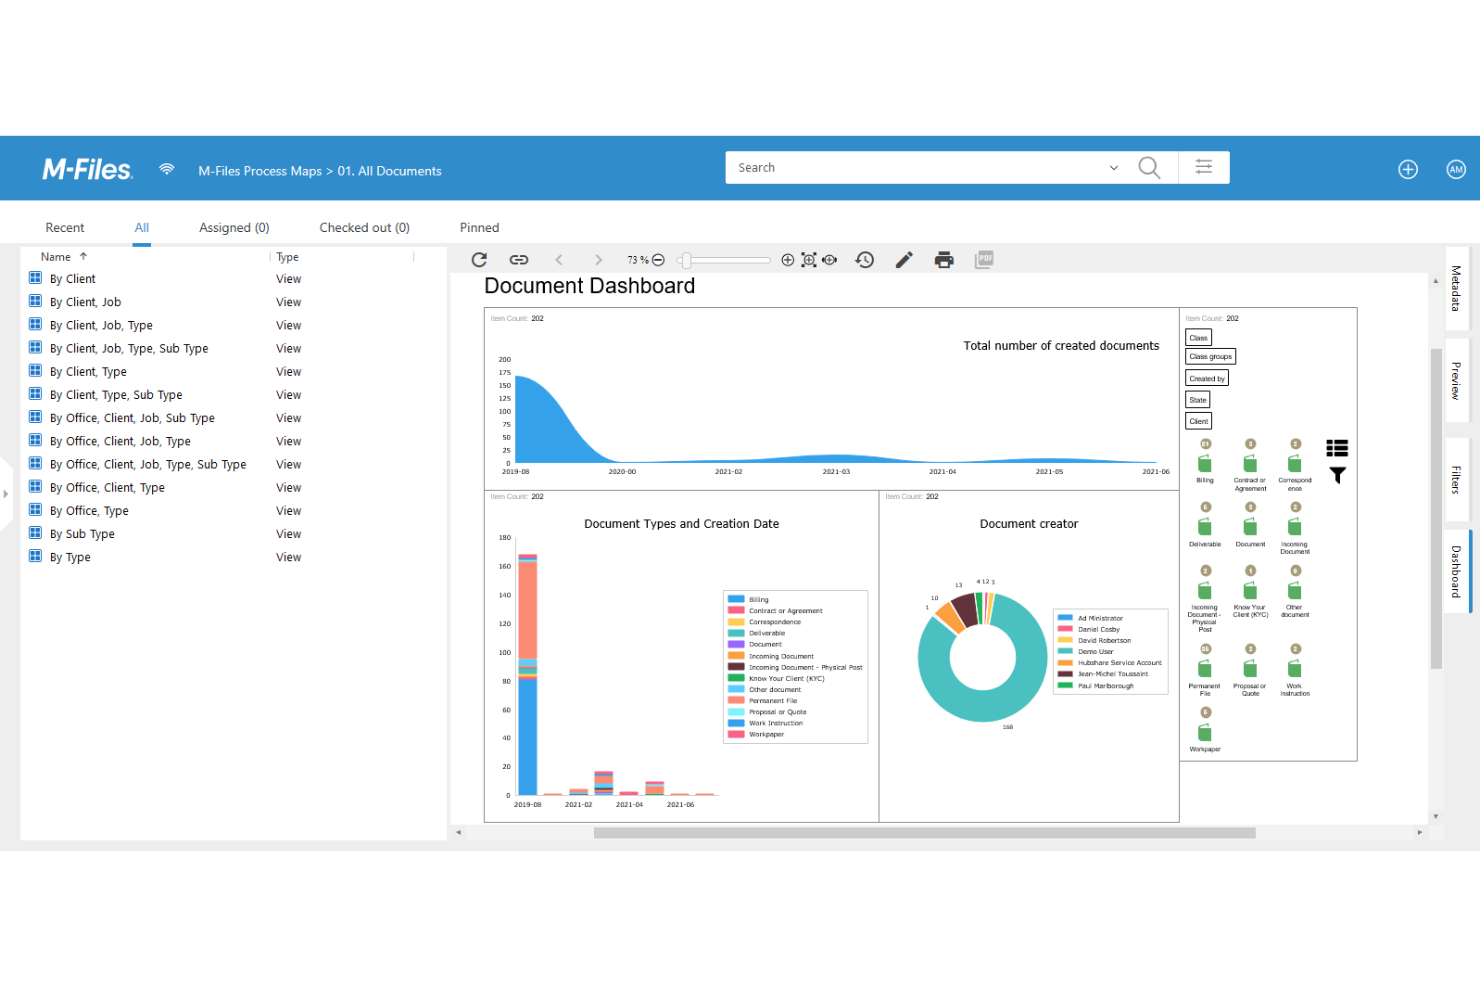Image resolution: width=1480 pixels, height=987 pixels.
Task: Switch to the Checked out tab
Action: tap(363, 227)
